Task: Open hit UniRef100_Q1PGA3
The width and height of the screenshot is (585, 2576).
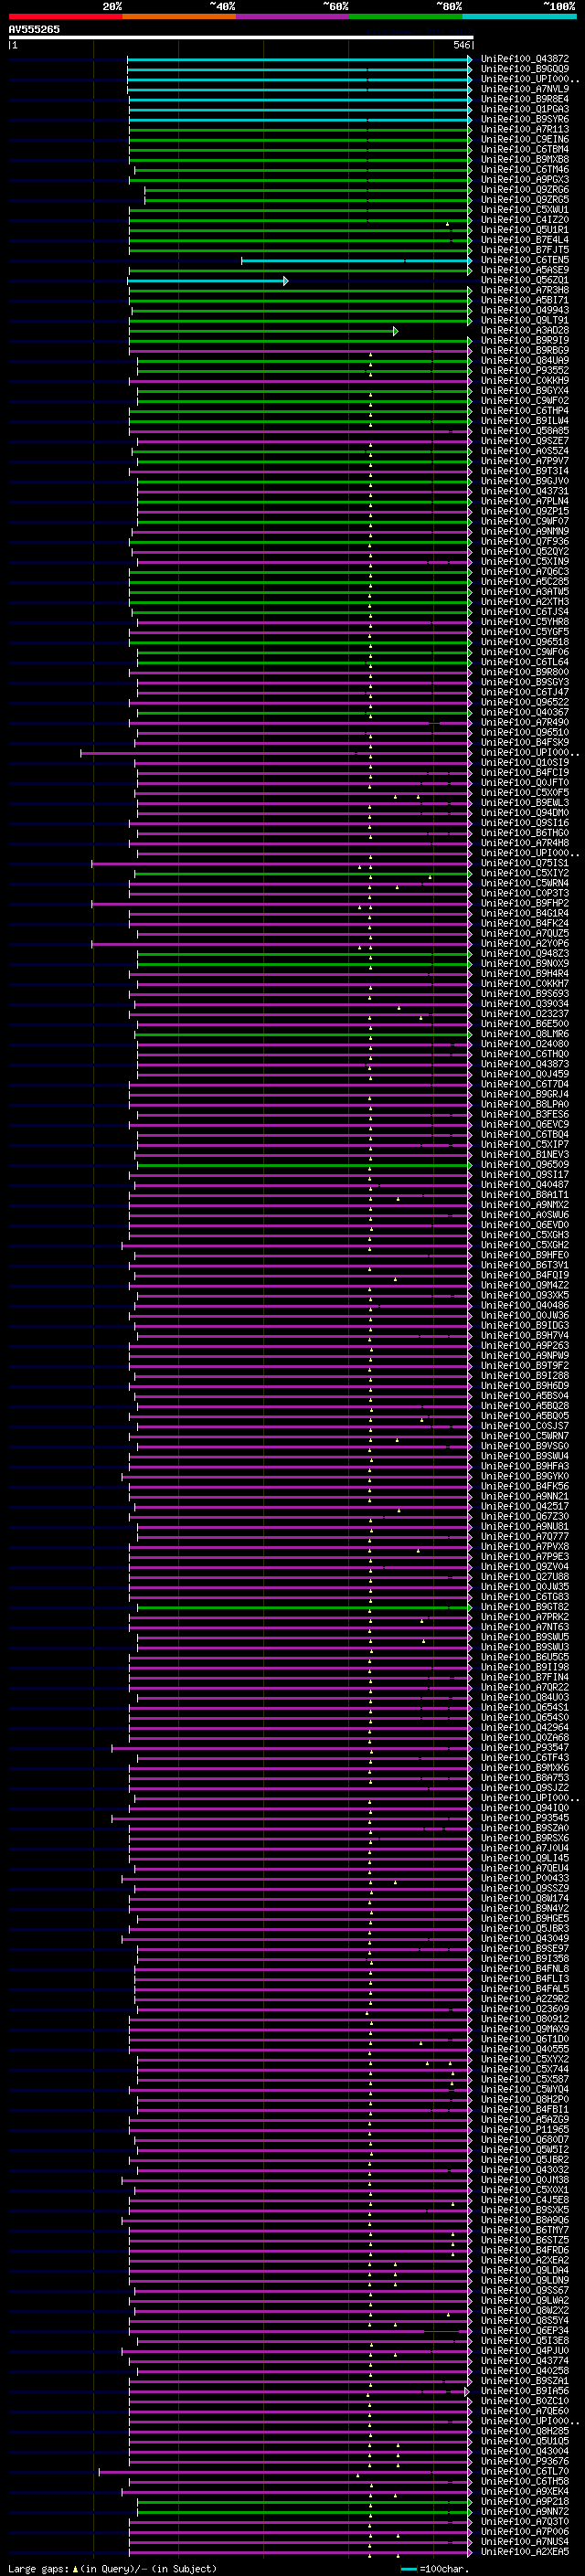Action: coord(525,109)
